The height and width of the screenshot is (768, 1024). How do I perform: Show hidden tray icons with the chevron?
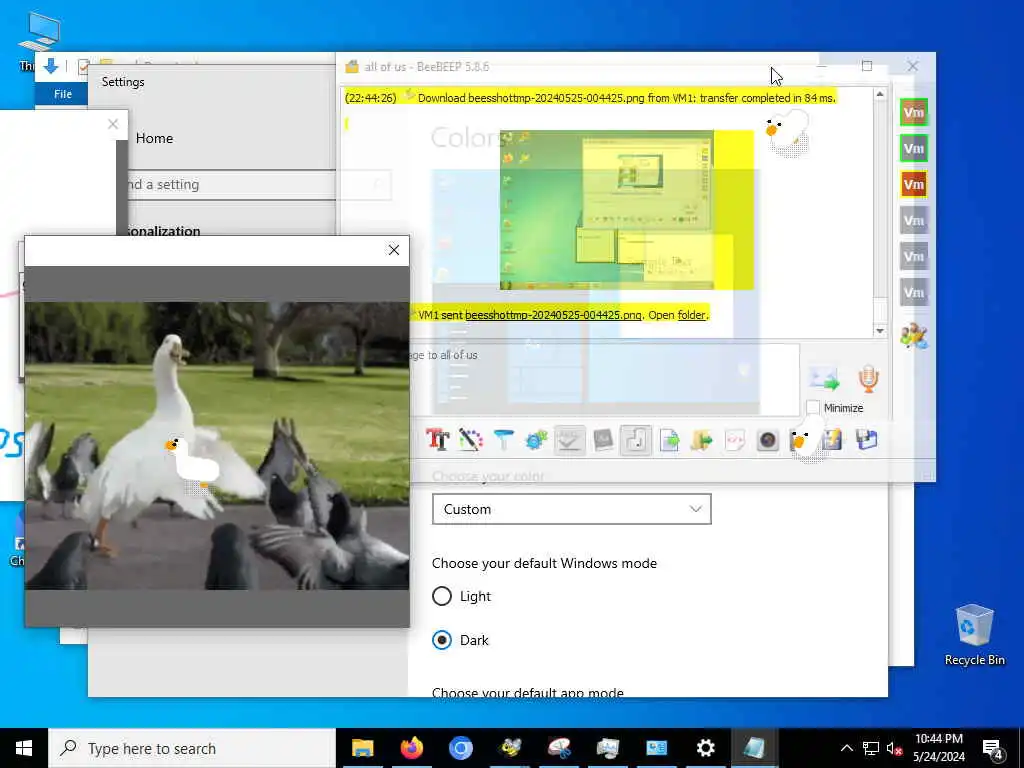coord(846,748)
